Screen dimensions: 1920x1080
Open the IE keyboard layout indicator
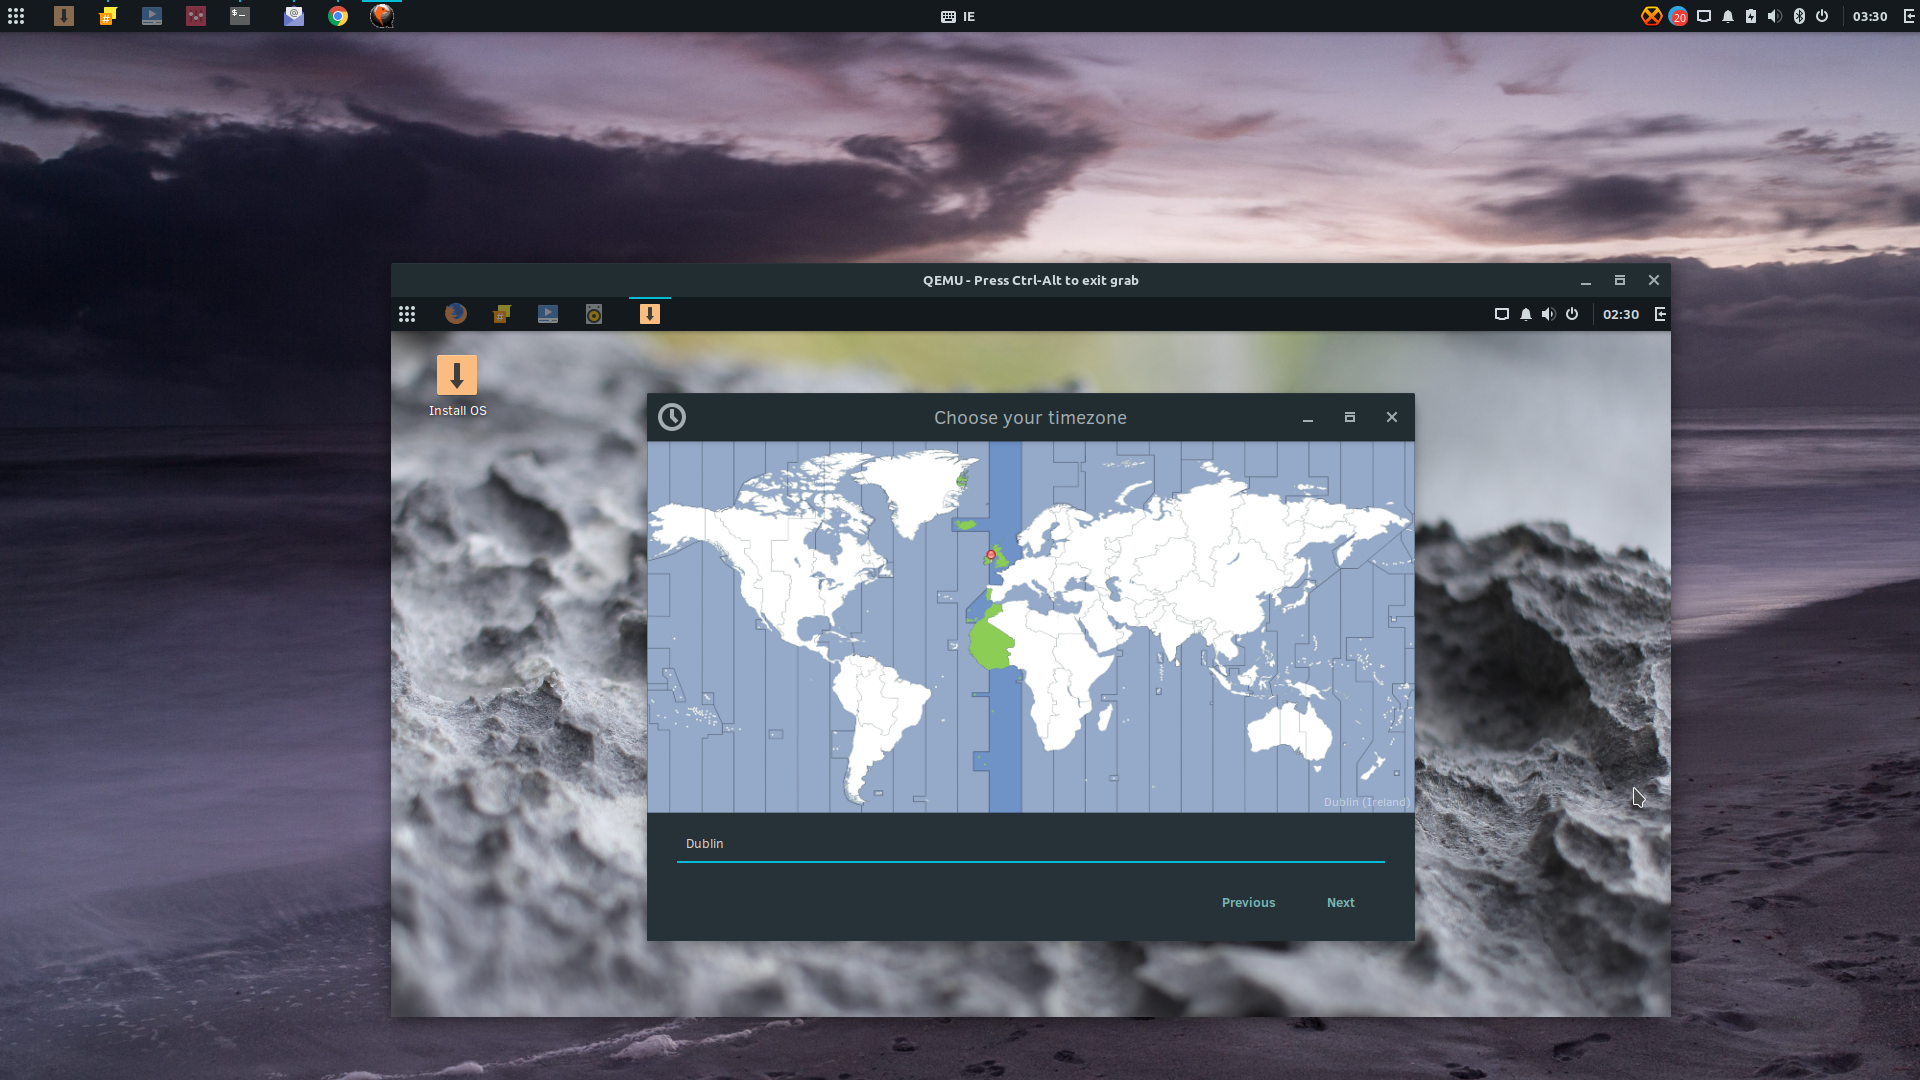click(x=958, y=16)
